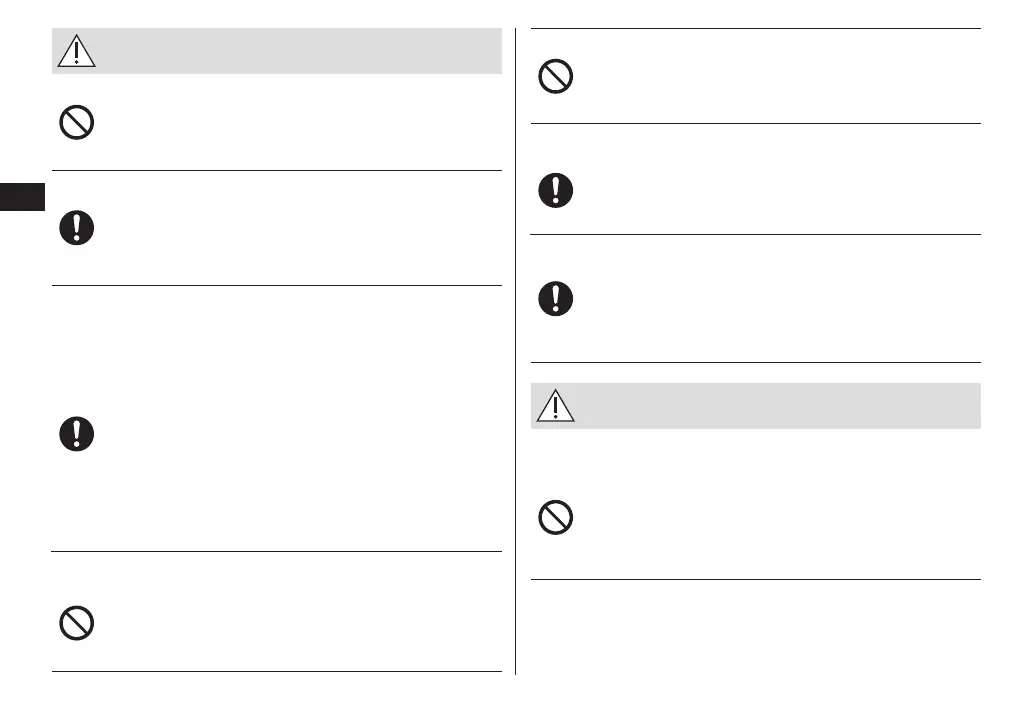This screenshot has width=1032, height=726.
Task: Click the left gray warning header bar
Action: pos(300,50)
